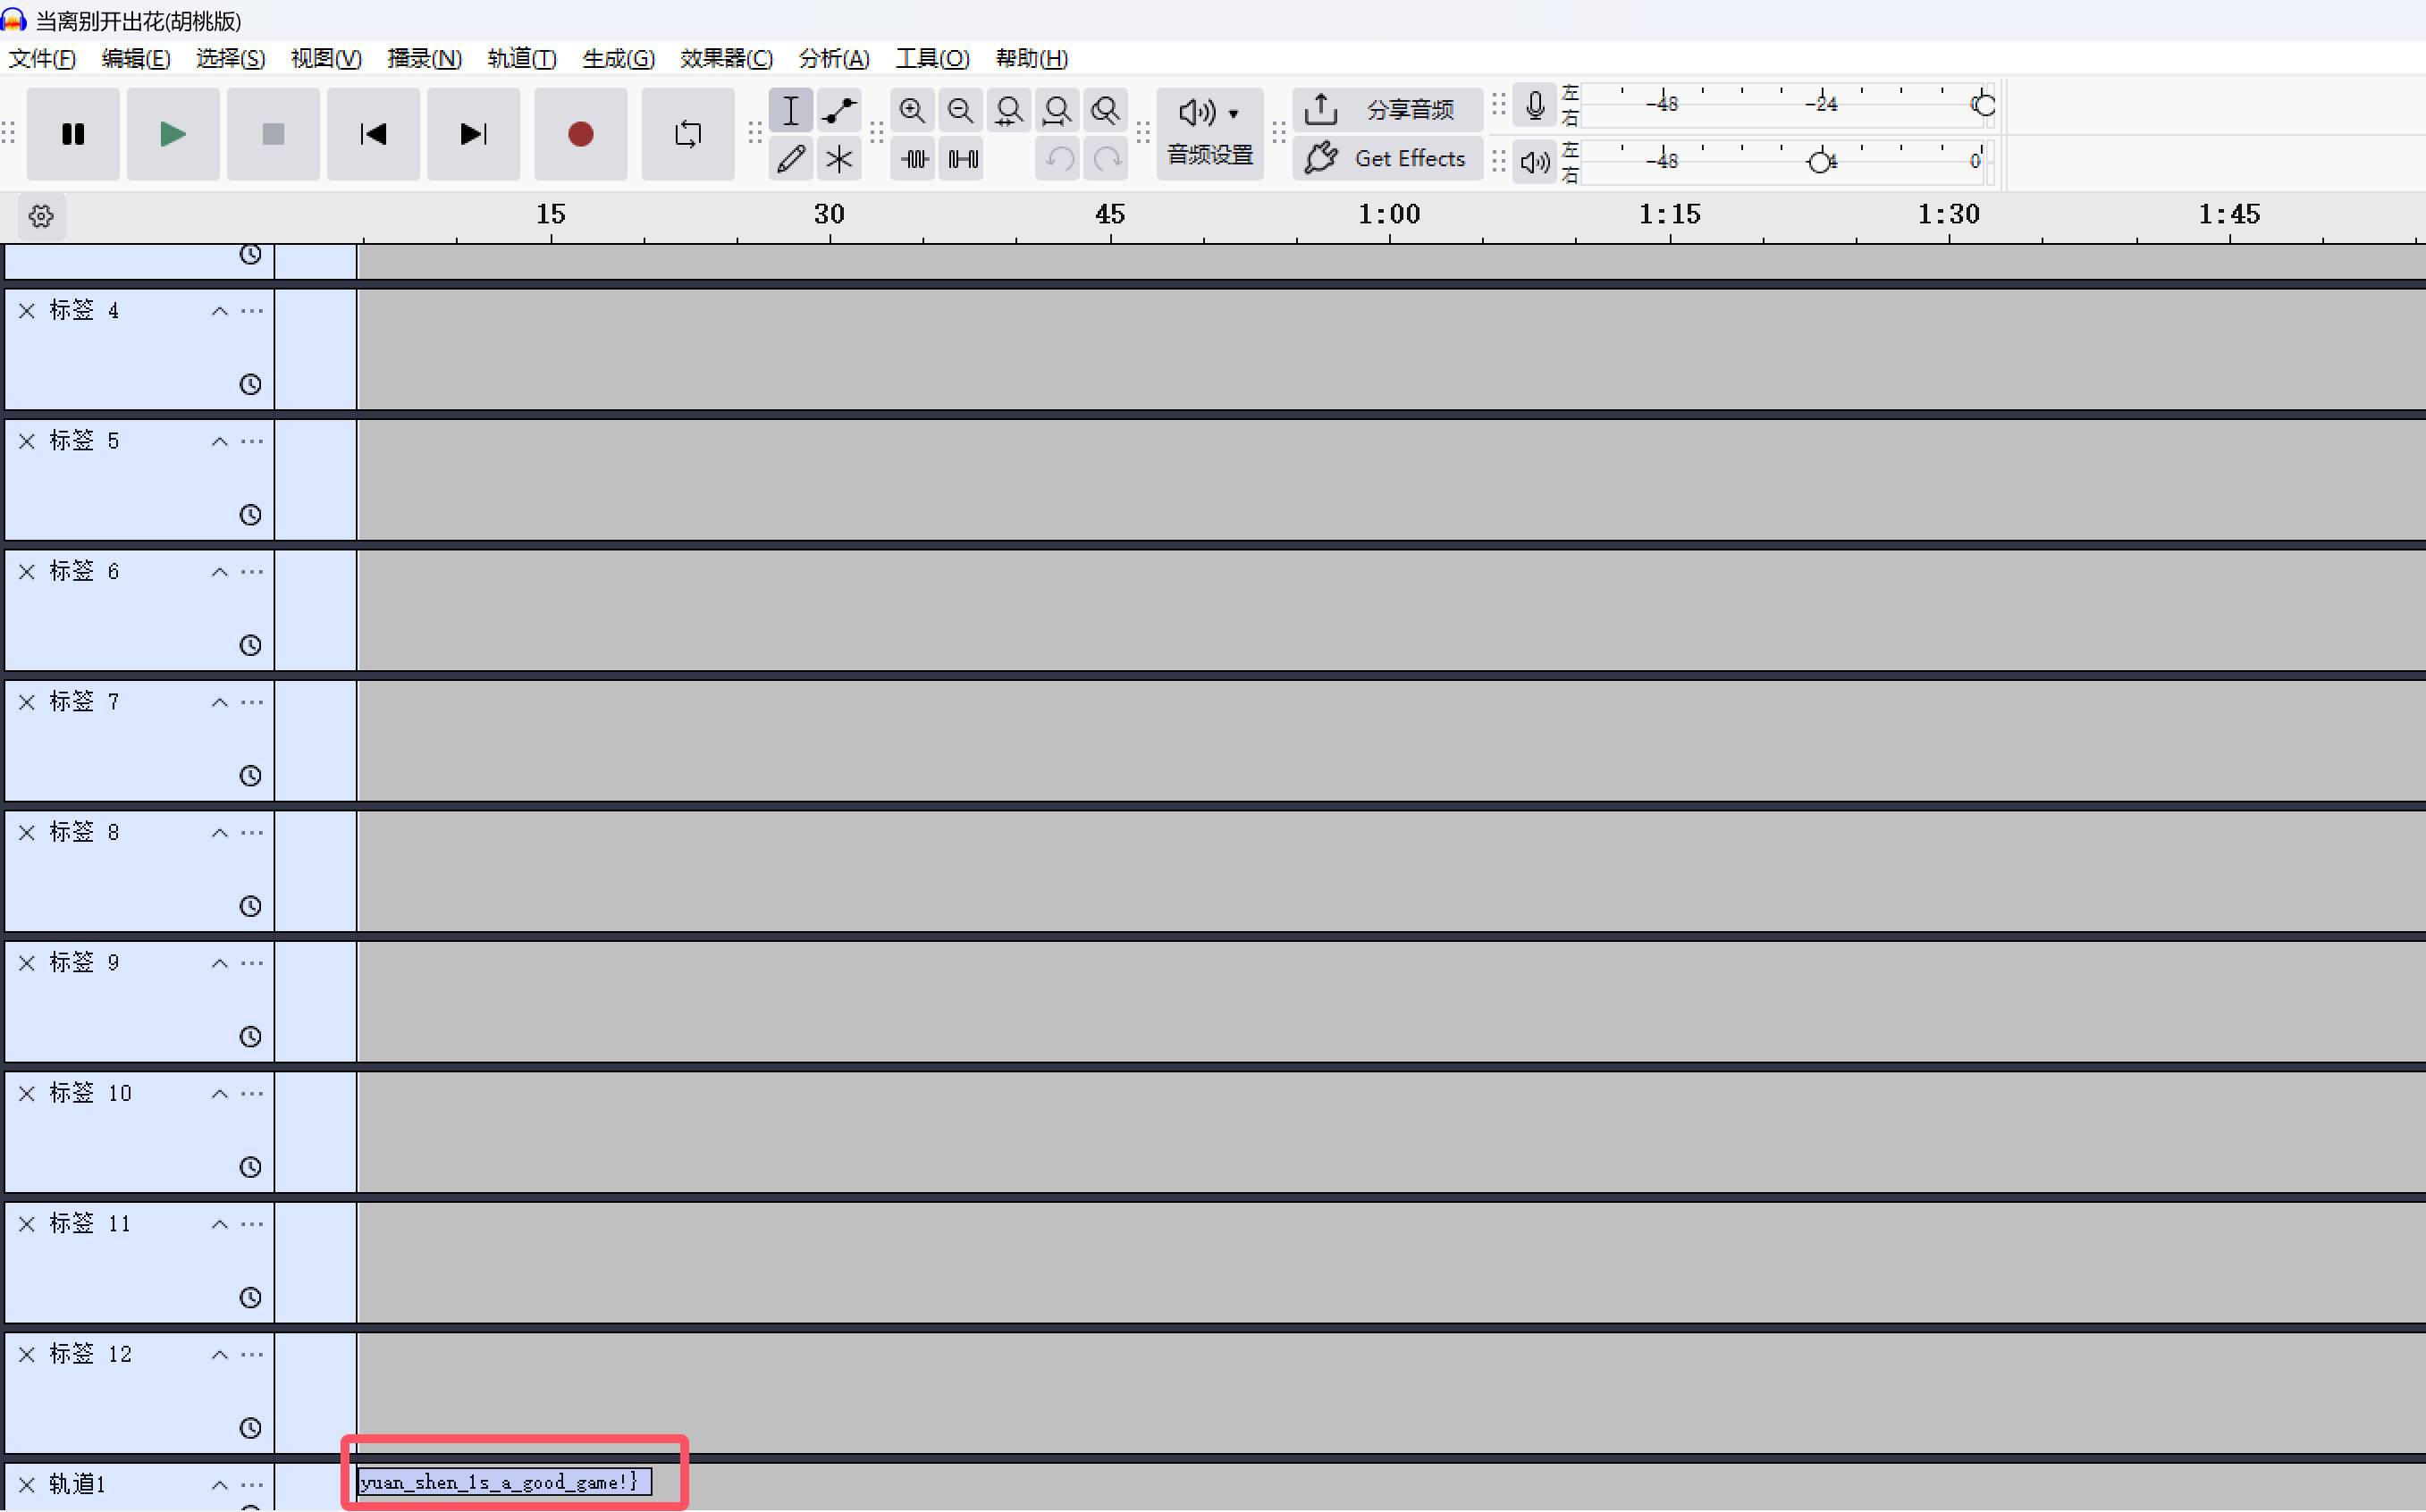2426x1512 pixels.
Task: Click the Zoom In magnifier
Action: click(911, 110)
